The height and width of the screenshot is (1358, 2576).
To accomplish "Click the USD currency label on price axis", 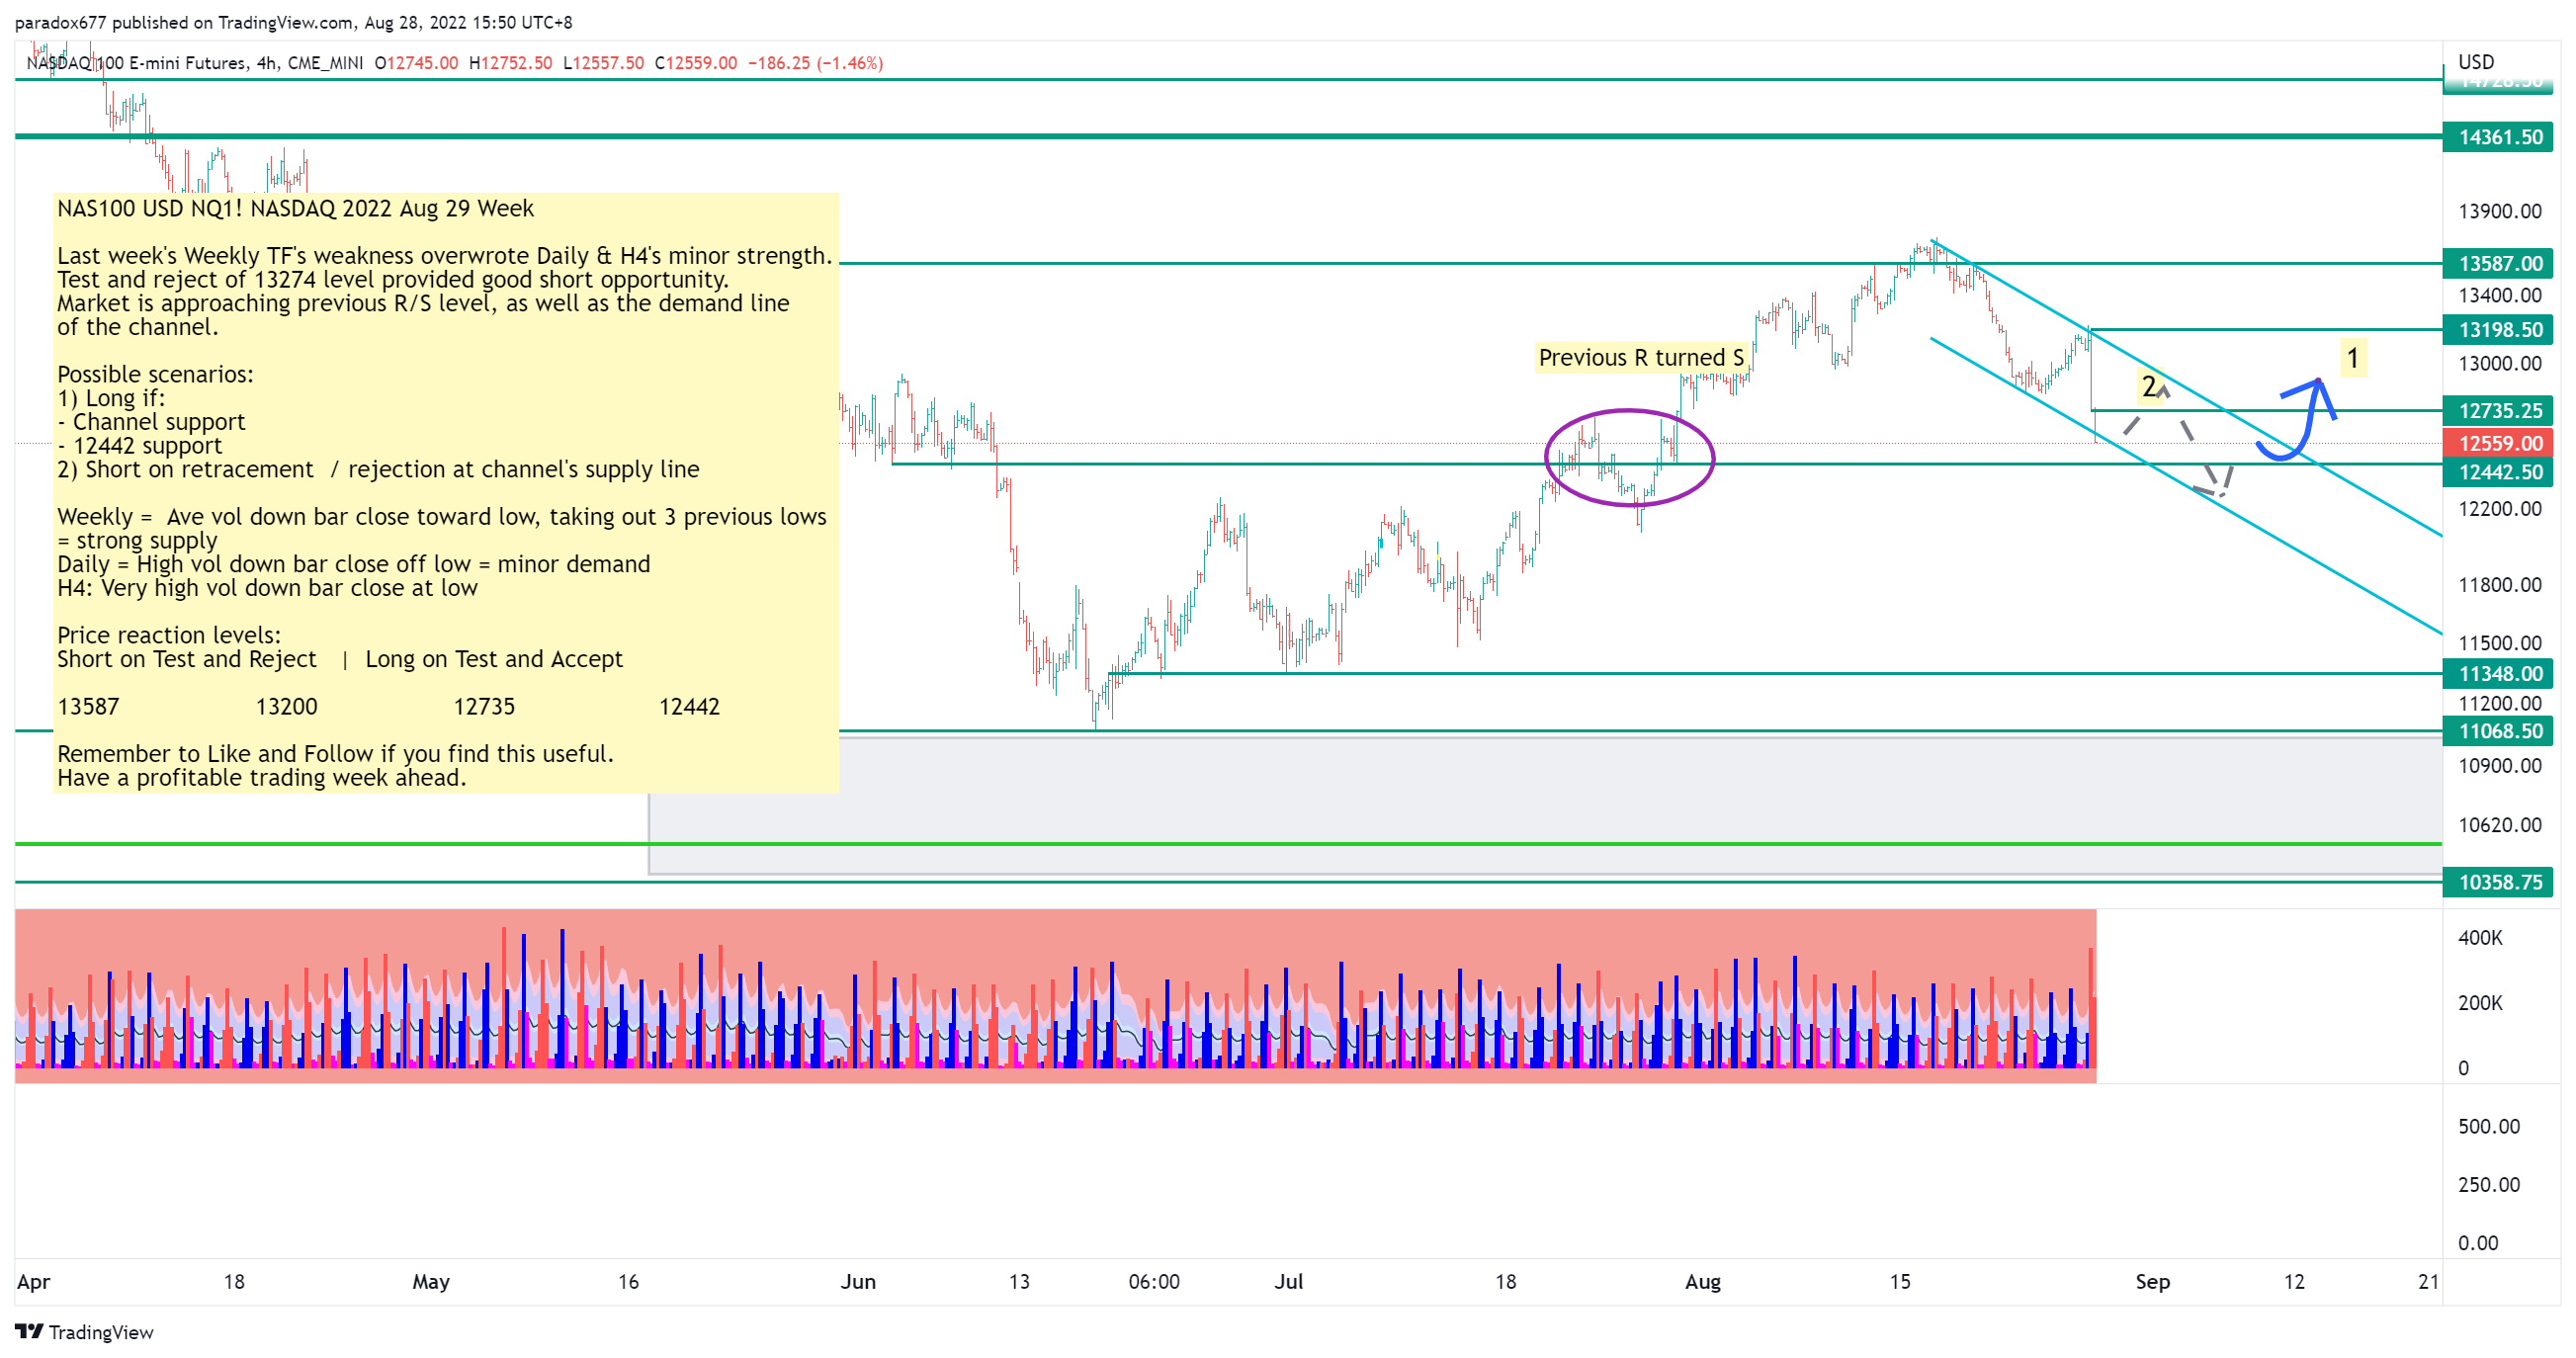I will point(2476,62).
